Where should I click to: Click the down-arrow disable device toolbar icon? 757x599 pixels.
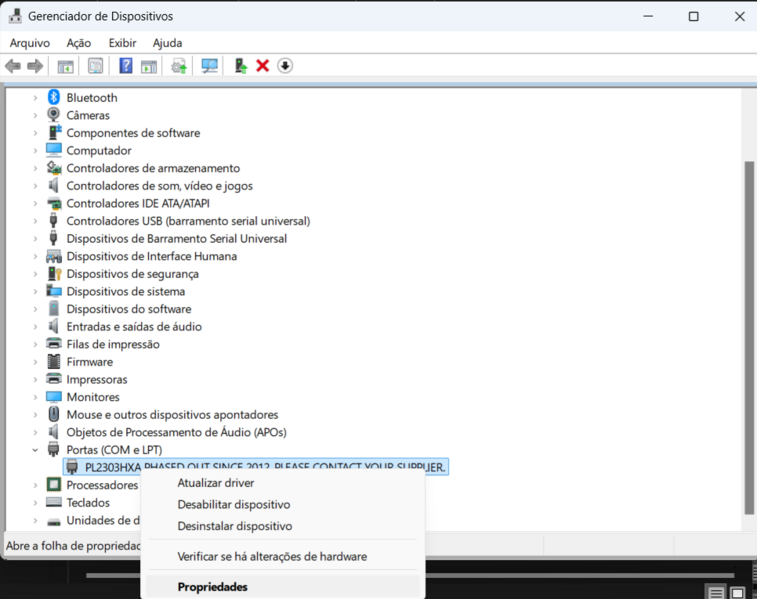click(x=285, y=66)
